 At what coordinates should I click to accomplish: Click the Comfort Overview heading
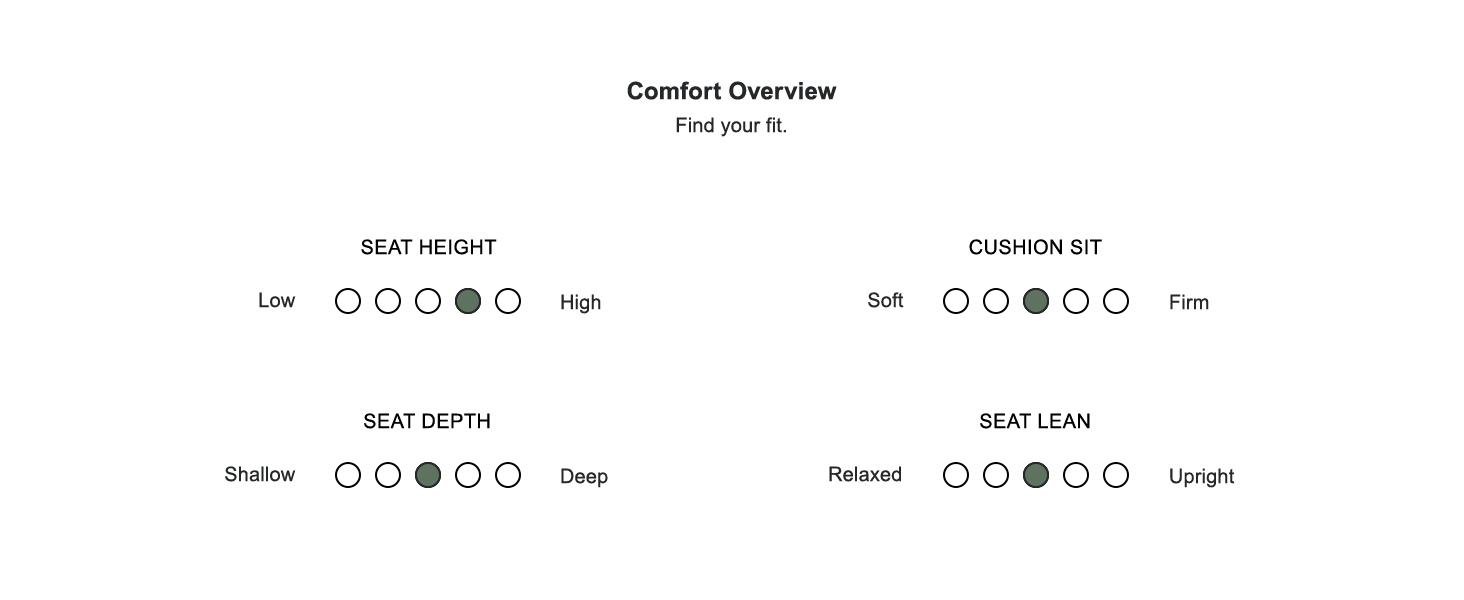coord(731,91)
